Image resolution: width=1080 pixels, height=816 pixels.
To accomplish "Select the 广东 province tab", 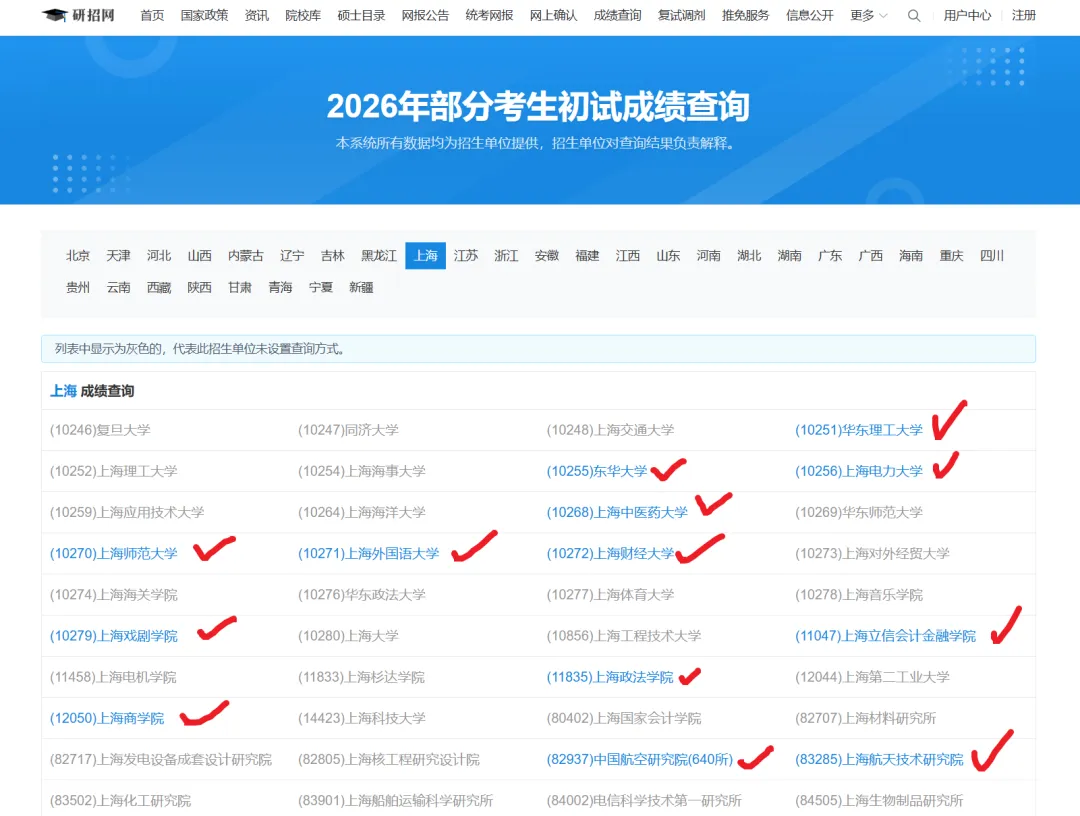I will [x=830, y=255].
